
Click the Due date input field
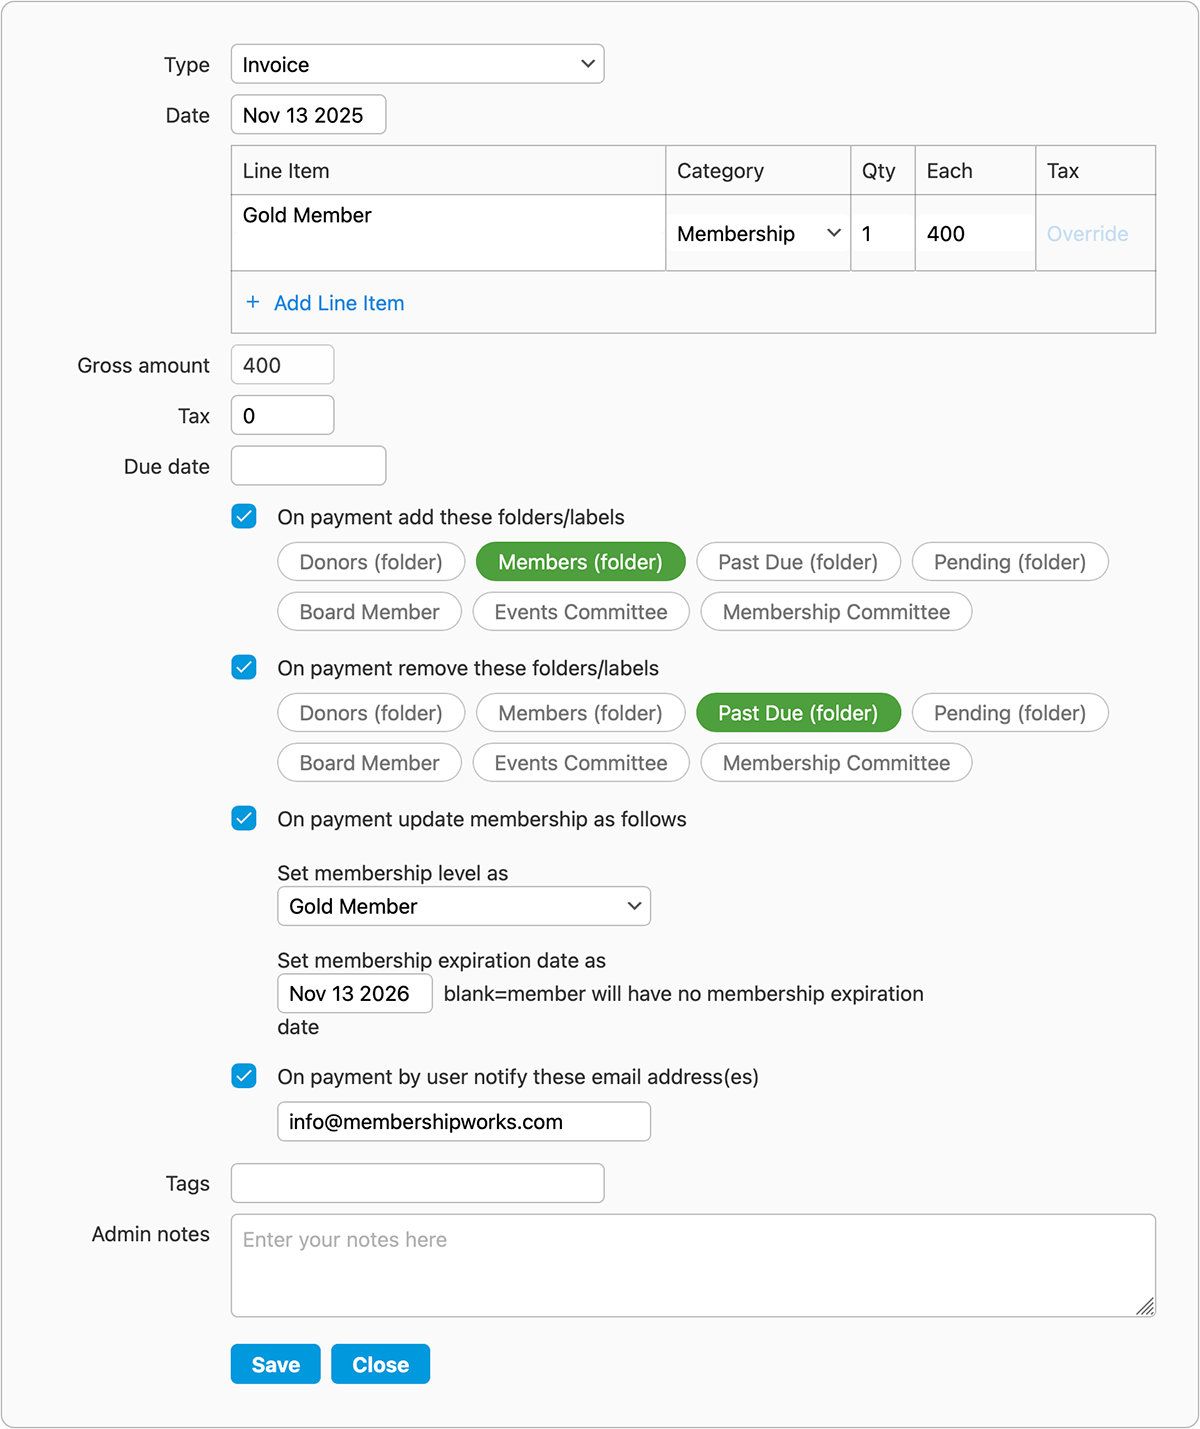point(308,466)
